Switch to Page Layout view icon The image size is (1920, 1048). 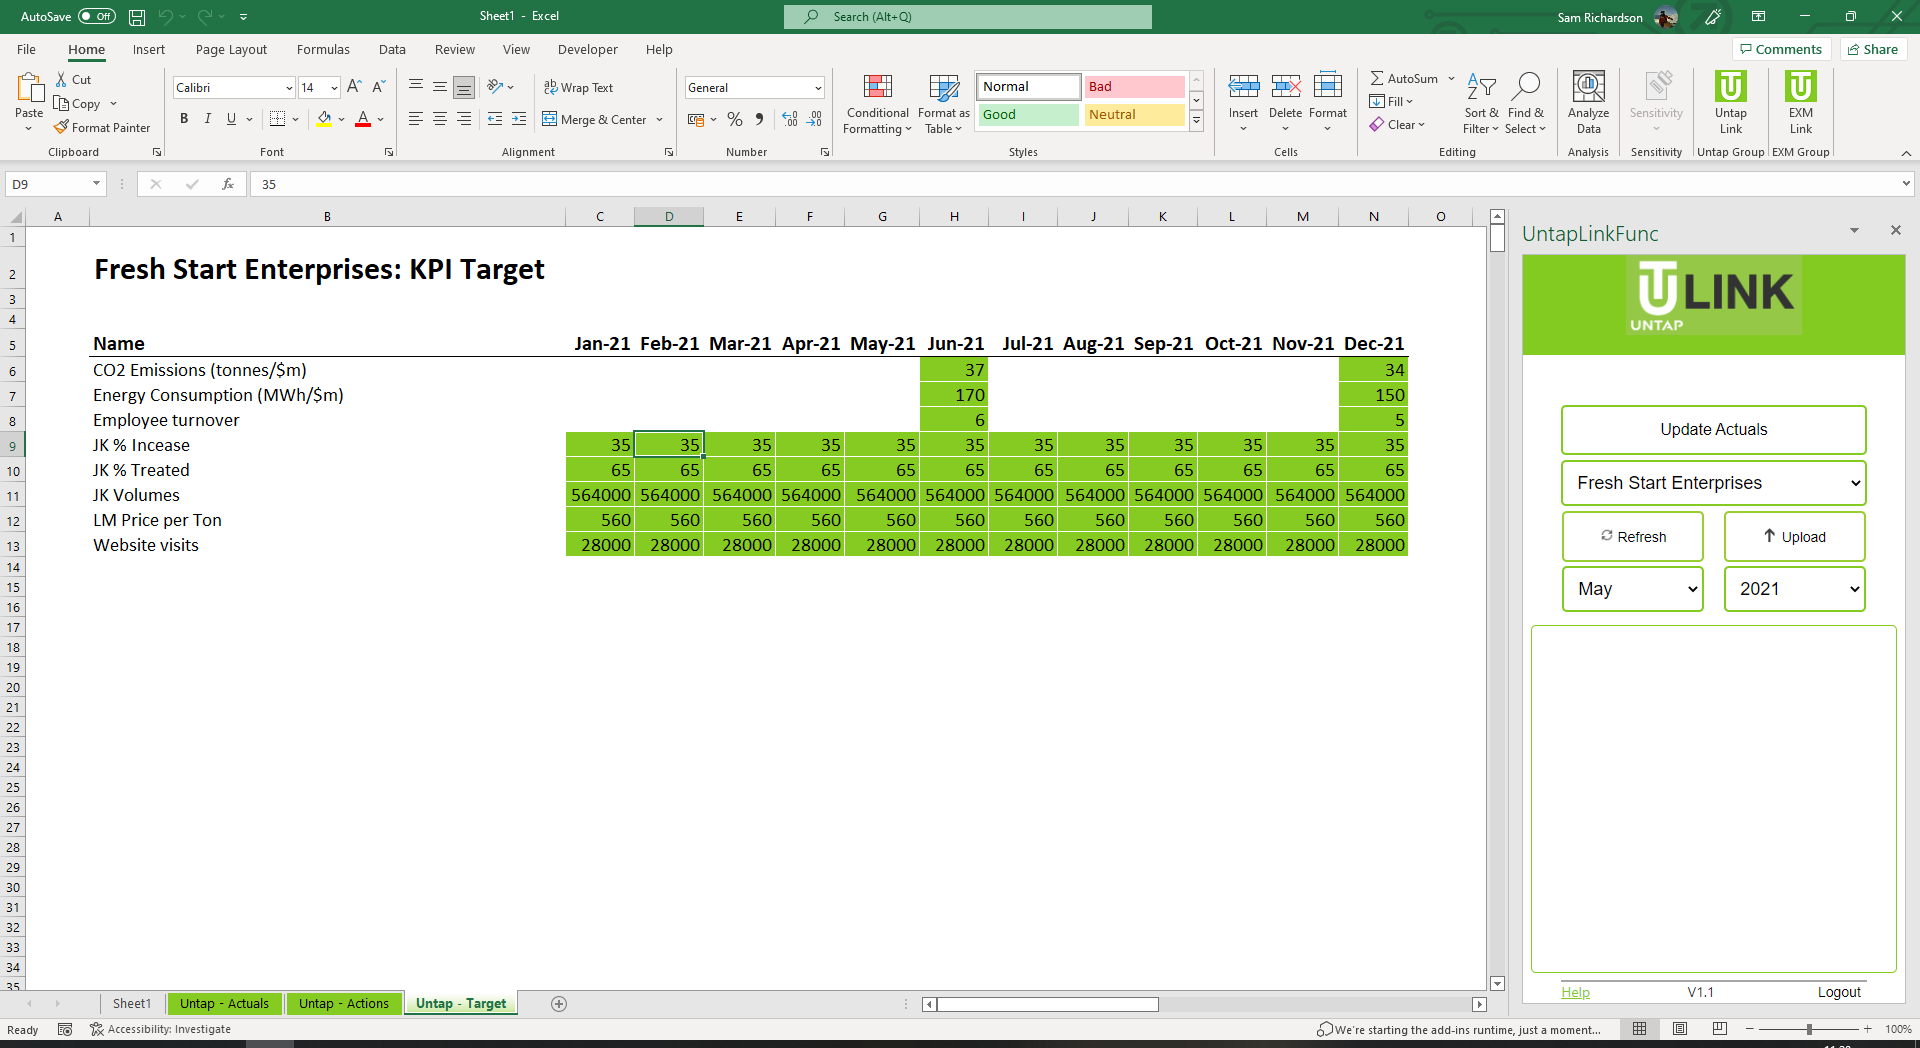[x=1680, y=1029]
